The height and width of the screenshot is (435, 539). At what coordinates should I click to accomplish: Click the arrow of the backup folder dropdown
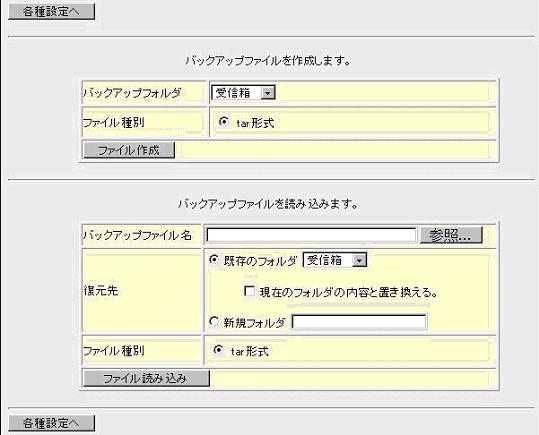(268, 93)
